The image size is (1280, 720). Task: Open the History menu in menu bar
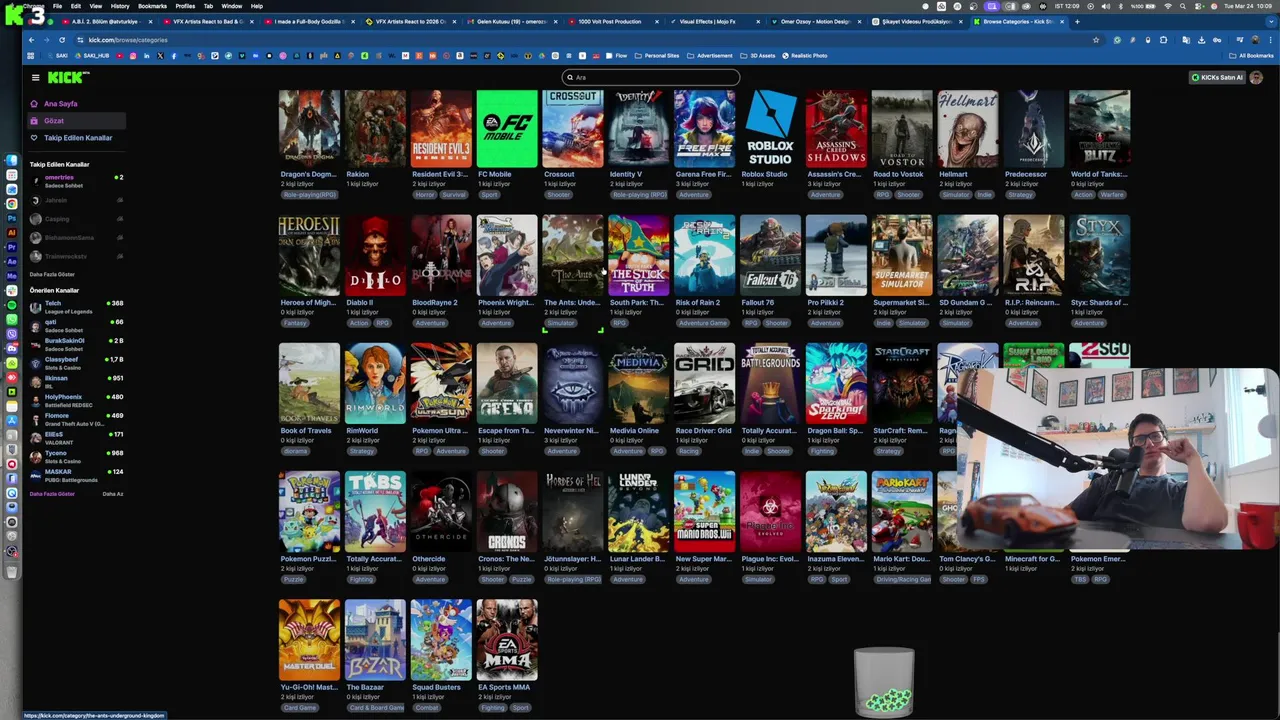[x=120, y=6]
